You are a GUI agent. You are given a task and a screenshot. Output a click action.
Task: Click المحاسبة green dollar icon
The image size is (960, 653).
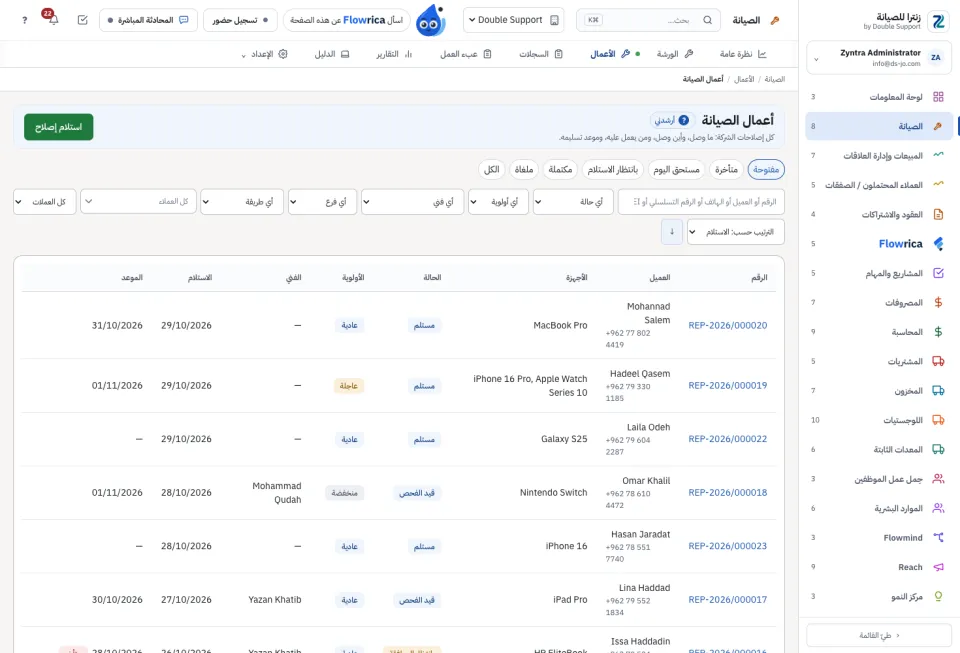(x=938, y=332)
